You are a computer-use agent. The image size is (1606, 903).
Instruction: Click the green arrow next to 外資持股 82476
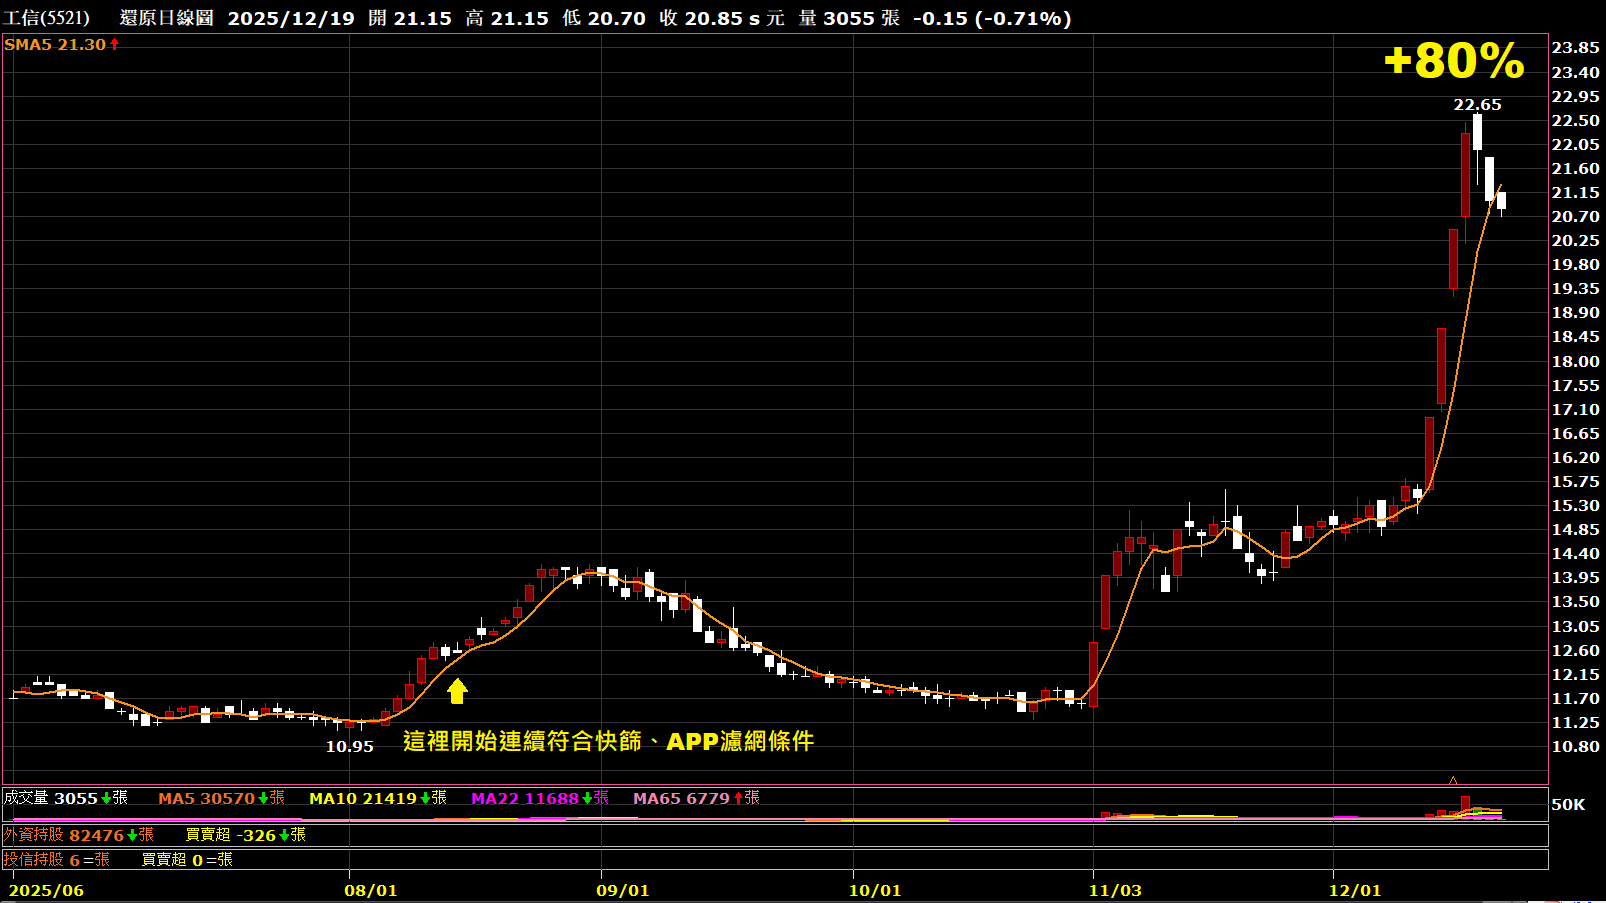tap(132, 835)
